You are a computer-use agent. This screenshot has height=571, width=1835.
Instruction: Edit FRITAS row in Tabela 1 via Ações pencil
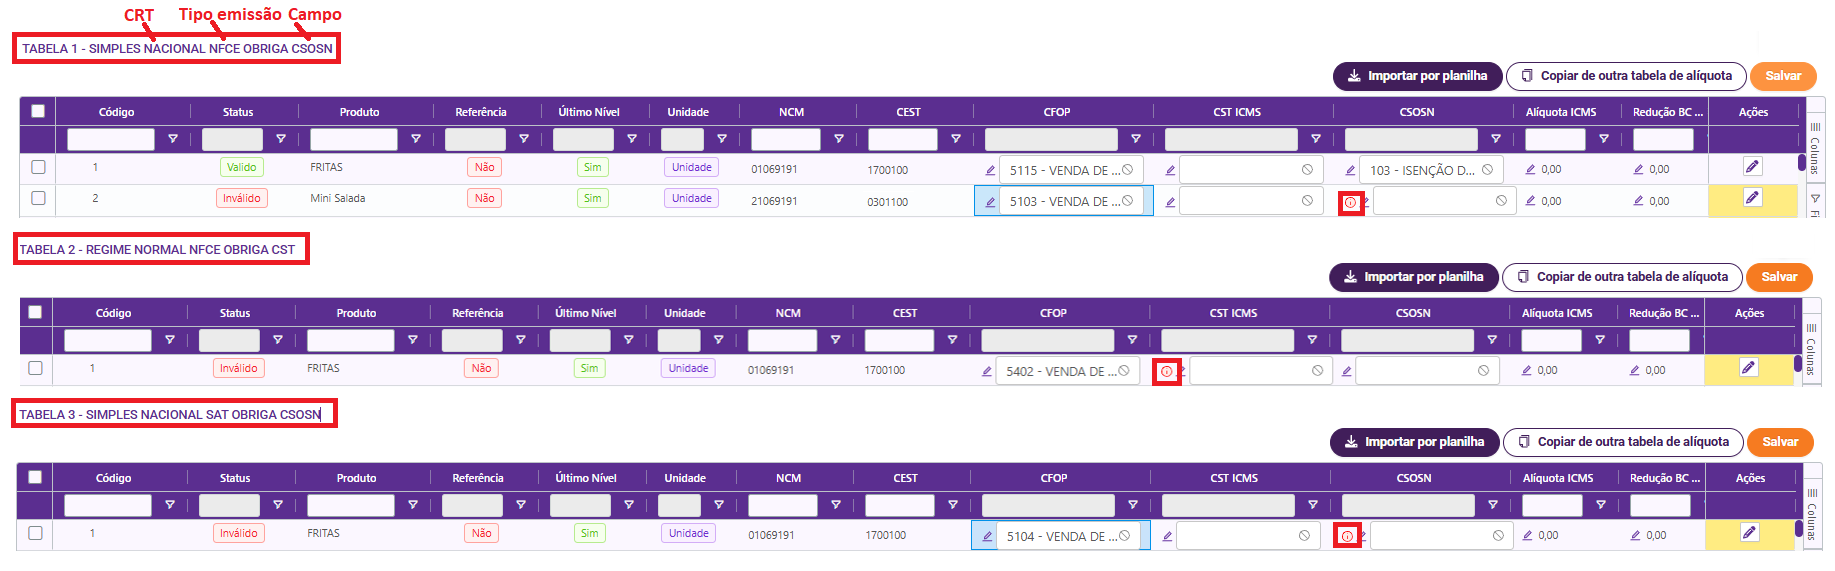pyautogui.click(x=1752, y=167)
